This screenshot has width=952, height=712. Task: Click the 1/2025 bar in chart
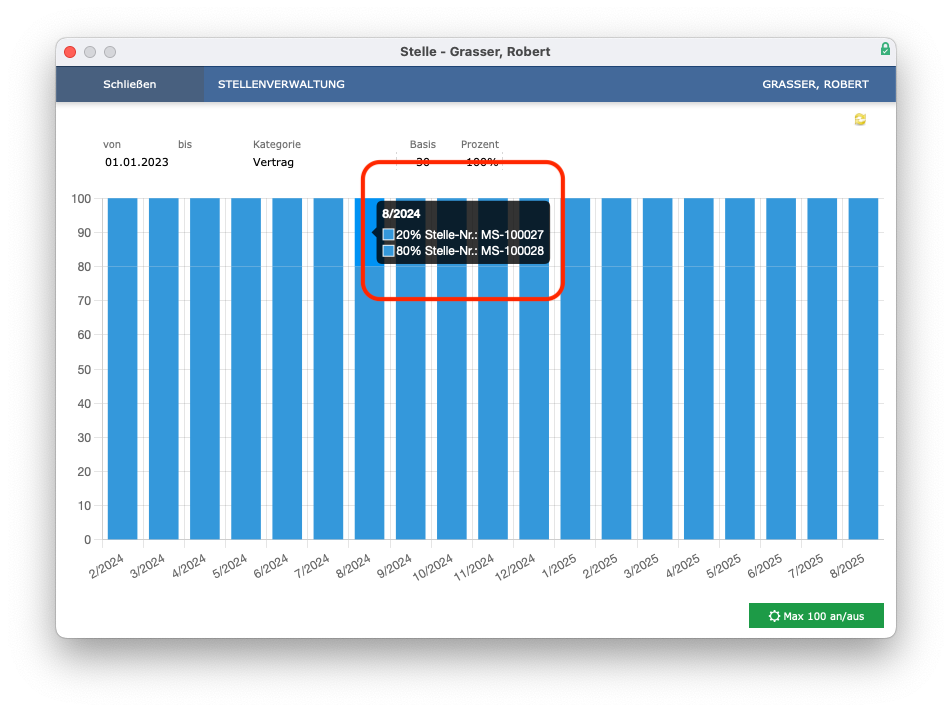click(575, 368)
